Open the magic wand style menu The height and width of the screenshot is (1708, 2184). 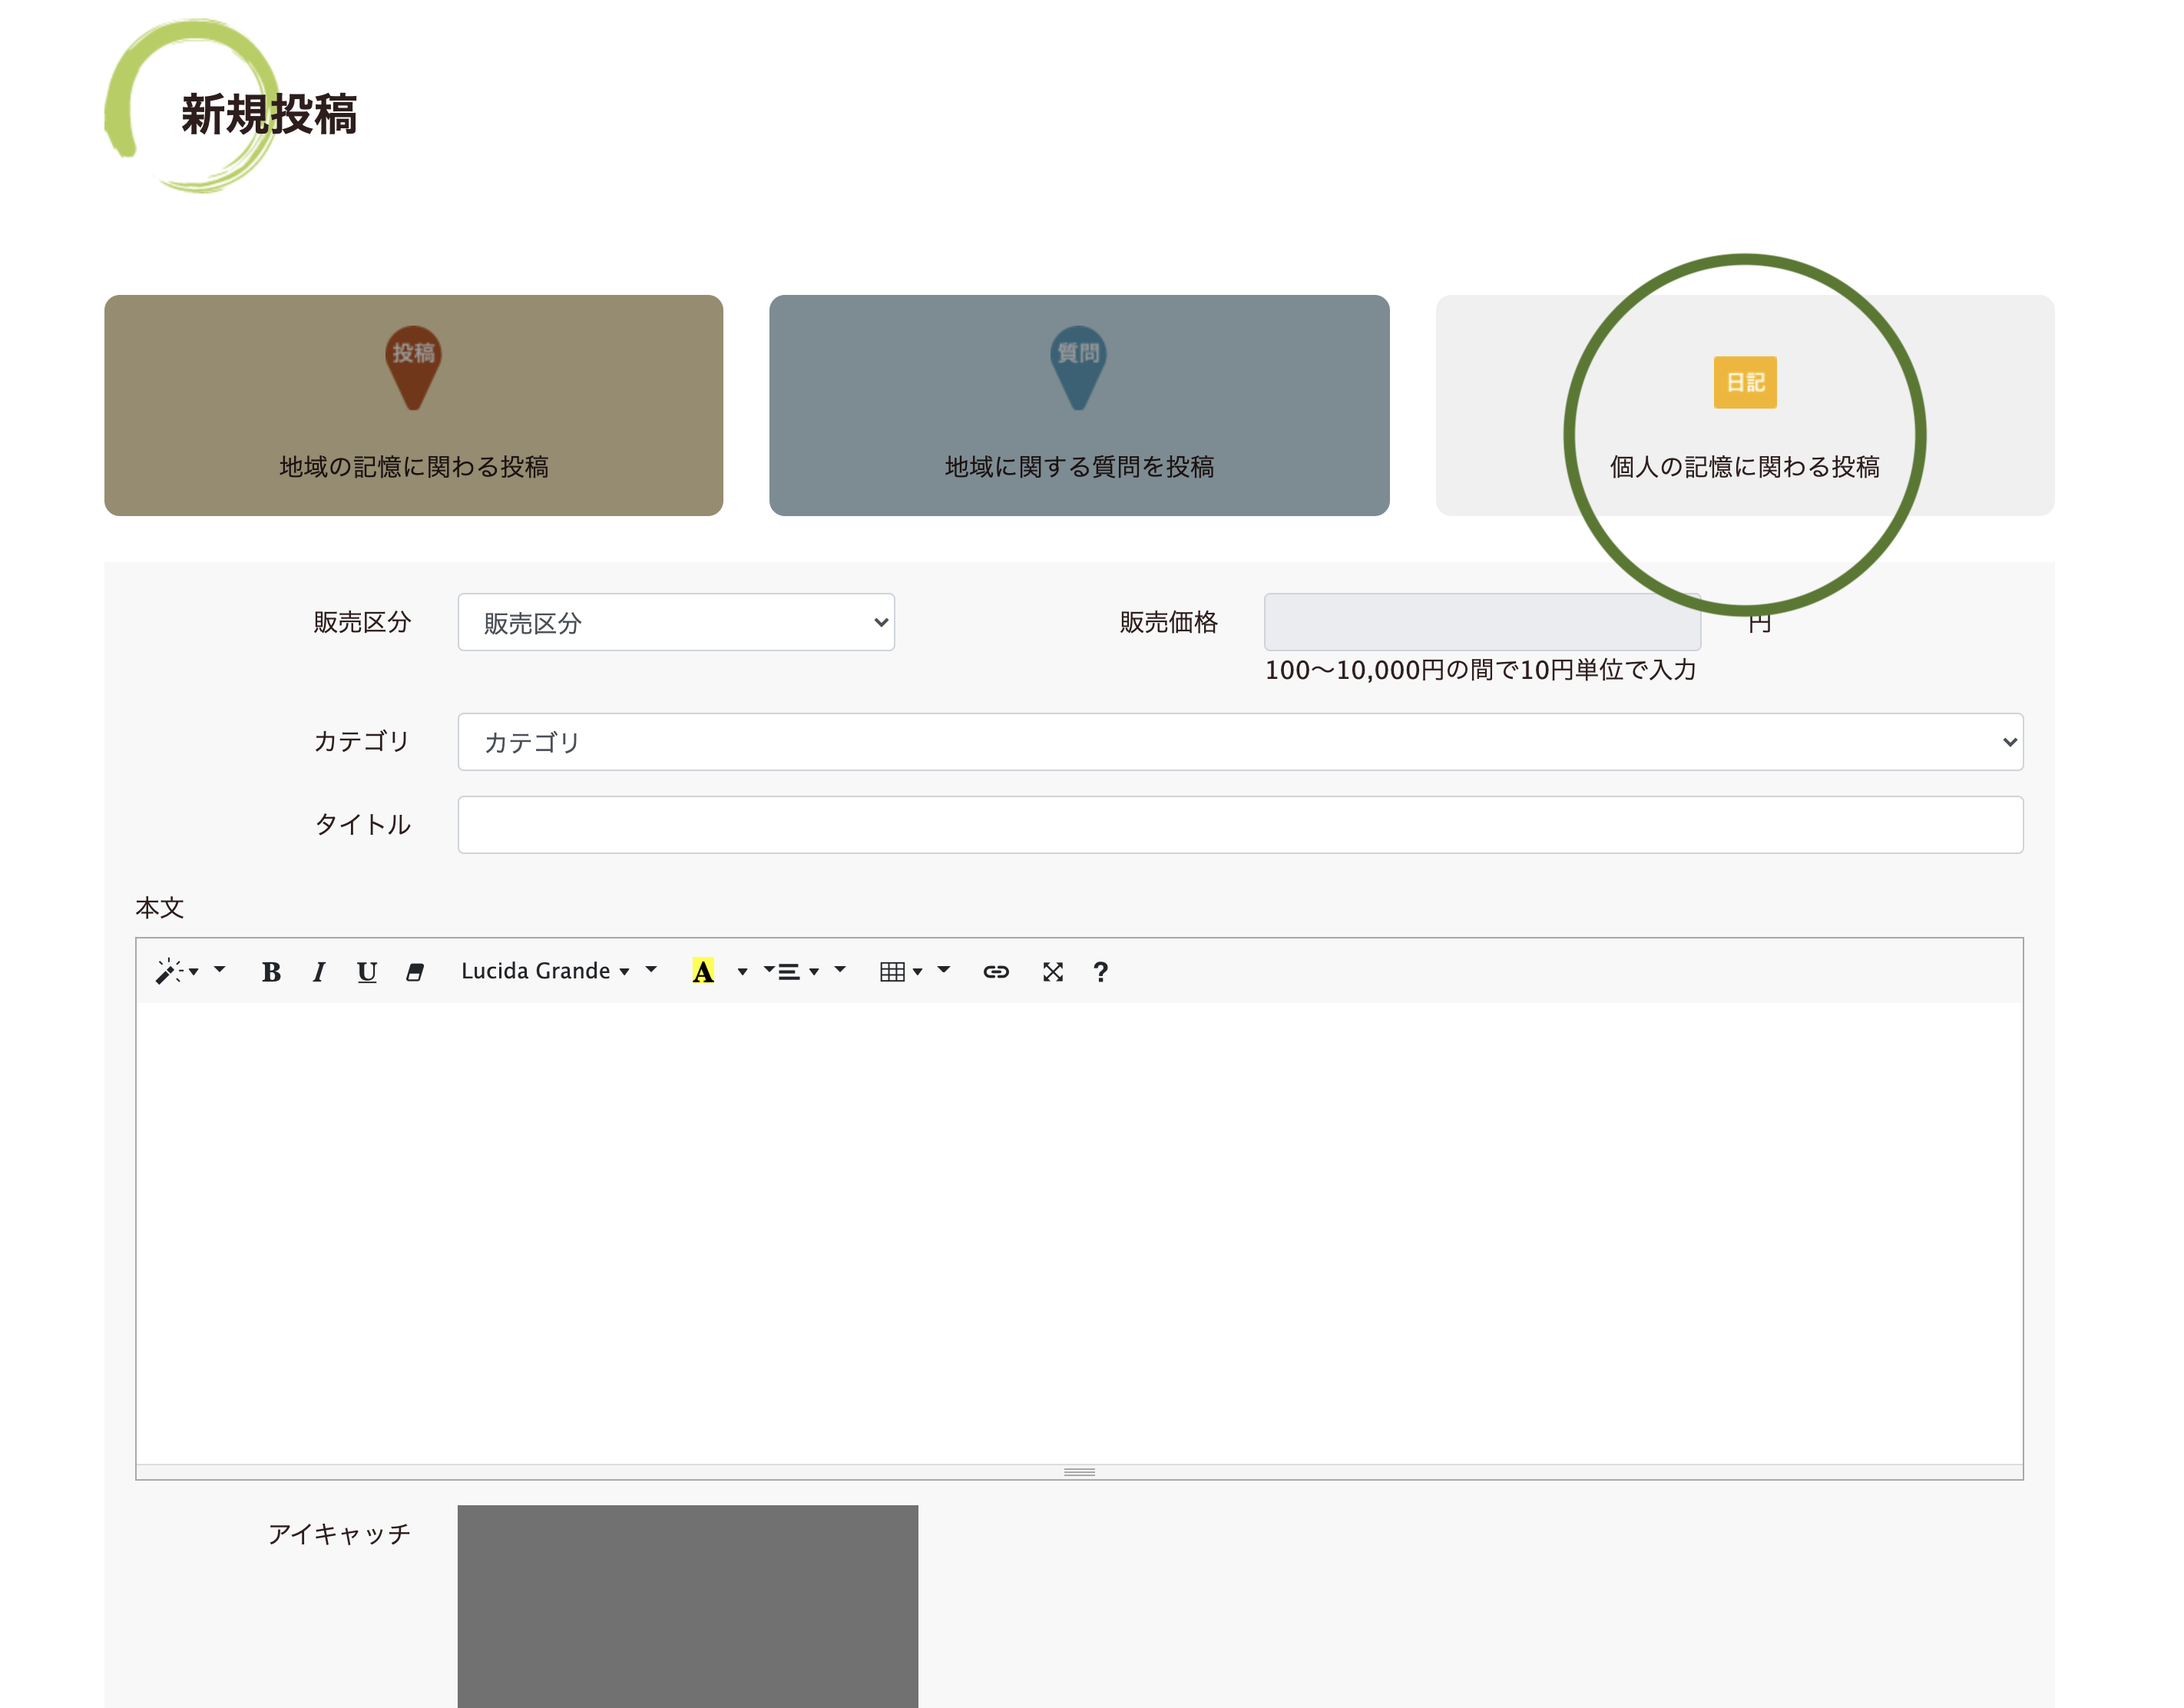pyautogui.click(x=177, y=971)
